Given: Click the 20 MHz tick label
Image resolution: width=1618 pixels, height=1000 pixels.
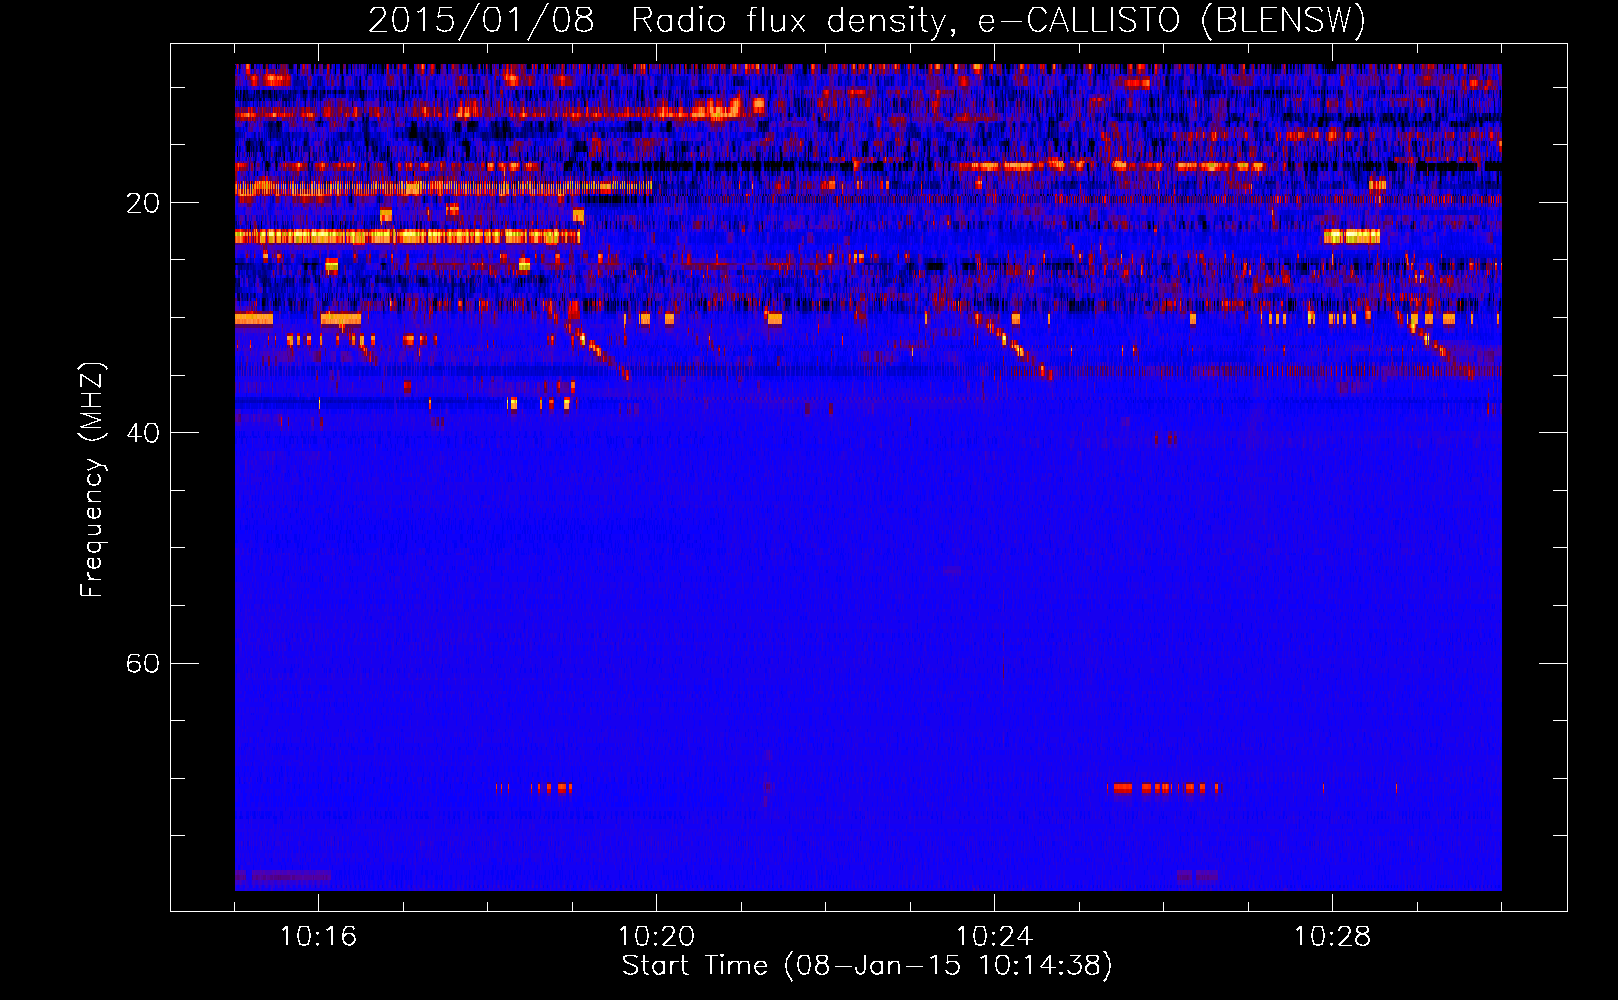Looking at the screenshot, I should point(143,203).
